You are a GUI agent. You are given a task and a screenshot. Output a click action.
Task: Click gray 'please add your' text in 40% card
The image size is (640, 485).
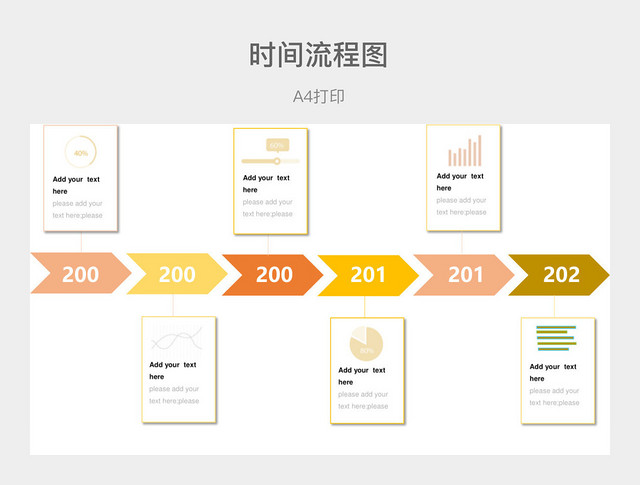point(78,203)
